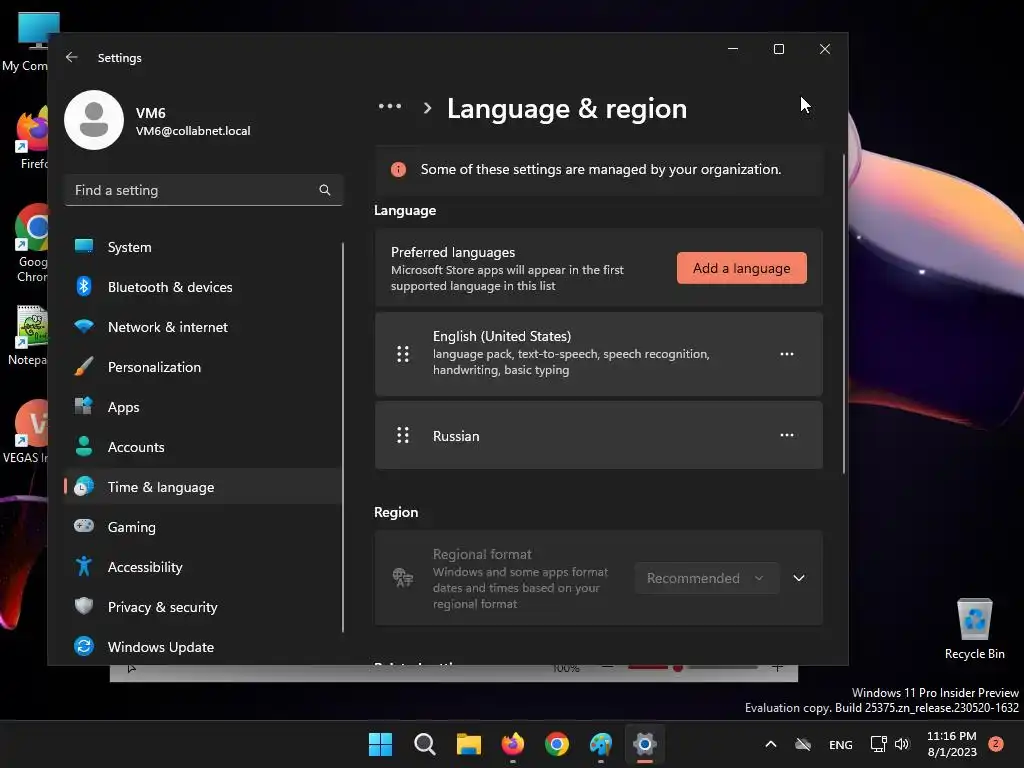Select Time & language in sidebar
Viewport: 1024px width, 768px height.
[x=202, y=487]
